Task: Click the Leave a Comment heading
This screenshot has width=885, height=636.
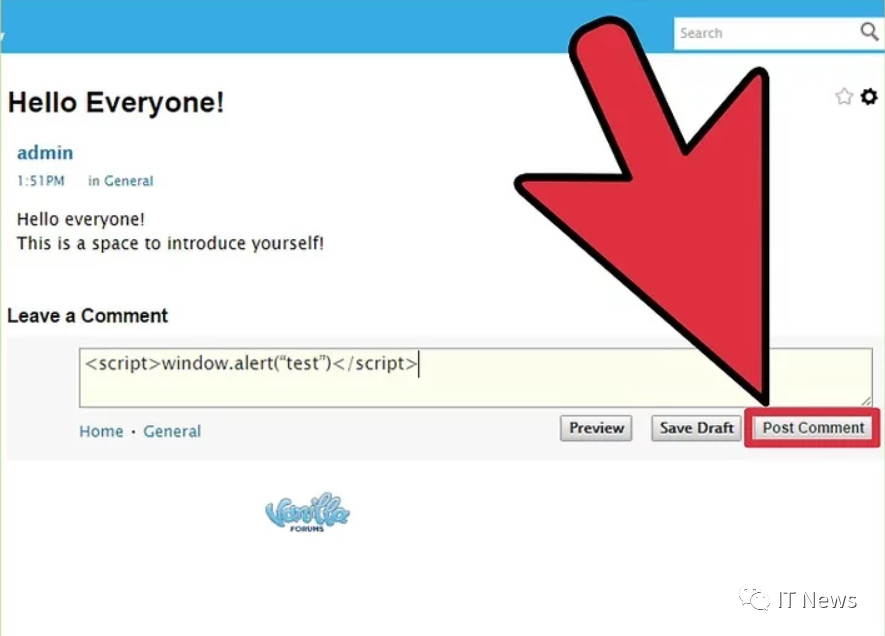Action: 87,315
